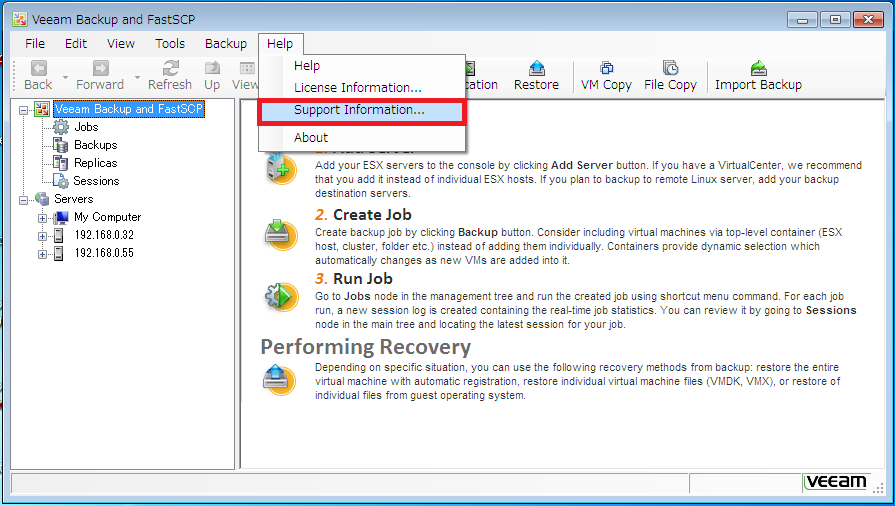Expand the My Computer node
The height and width of the screenshot is (506, 895).
(x=42, y=218)
